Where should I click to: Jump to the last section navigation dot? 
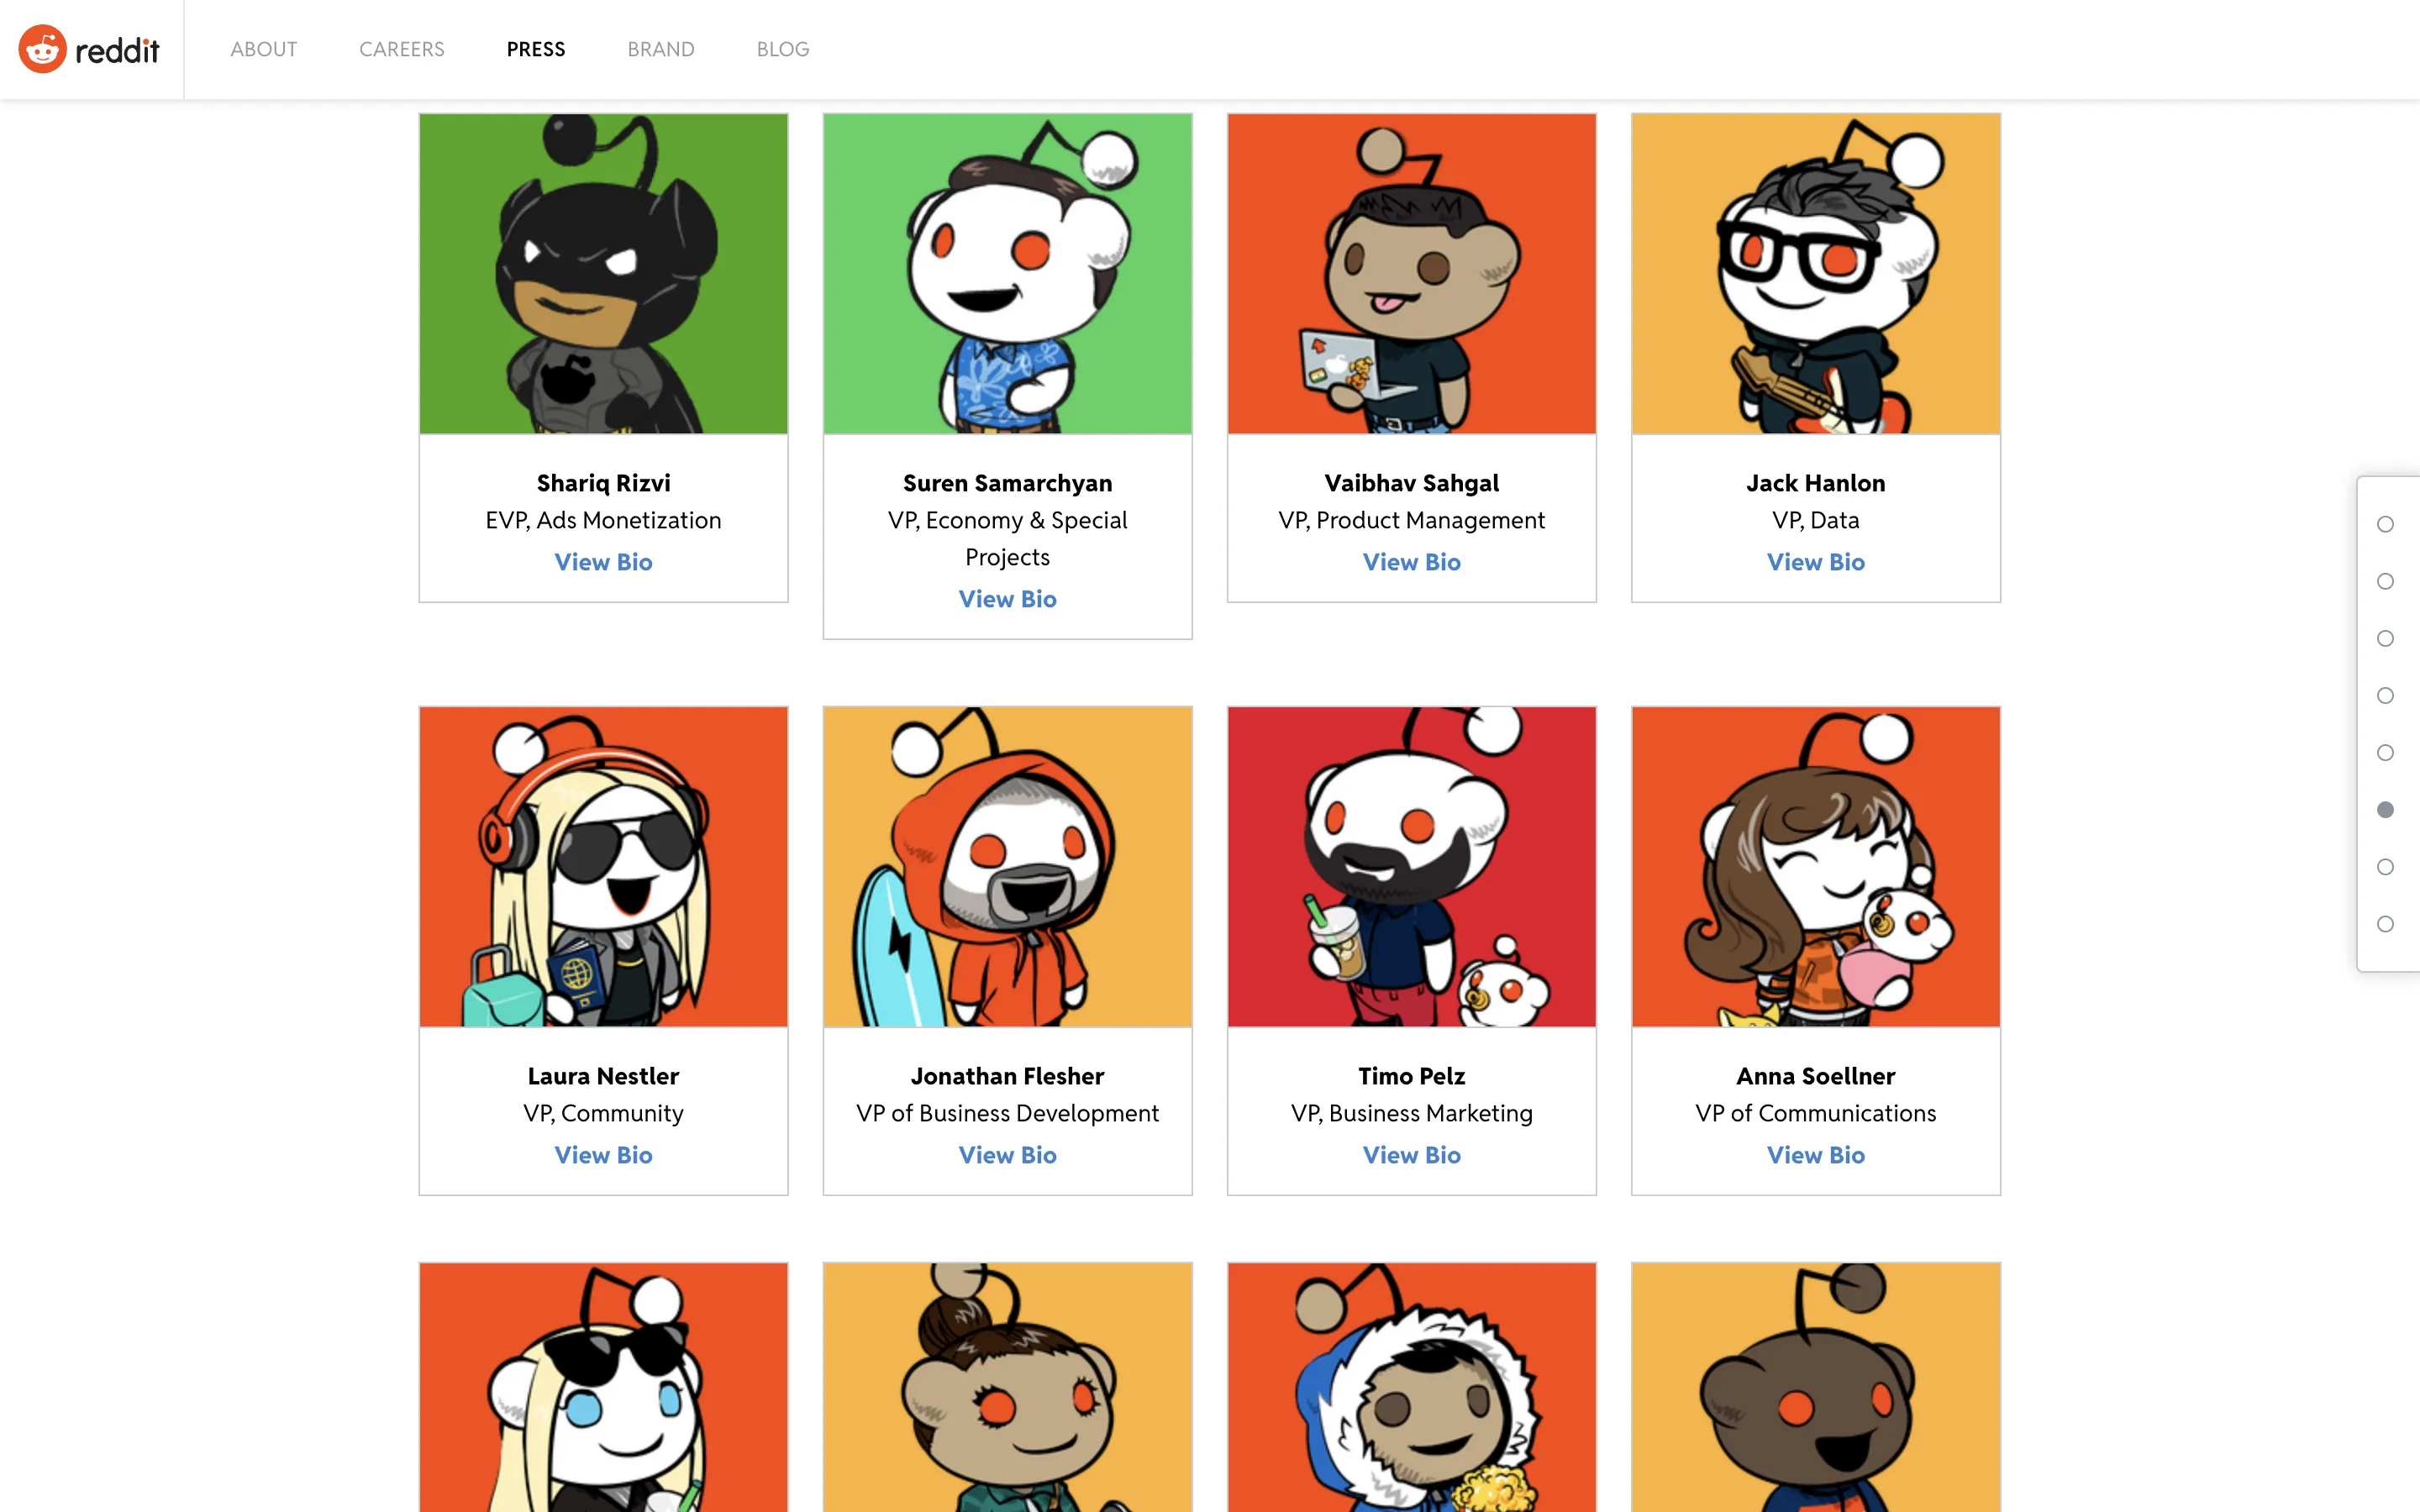point(2385,924)
